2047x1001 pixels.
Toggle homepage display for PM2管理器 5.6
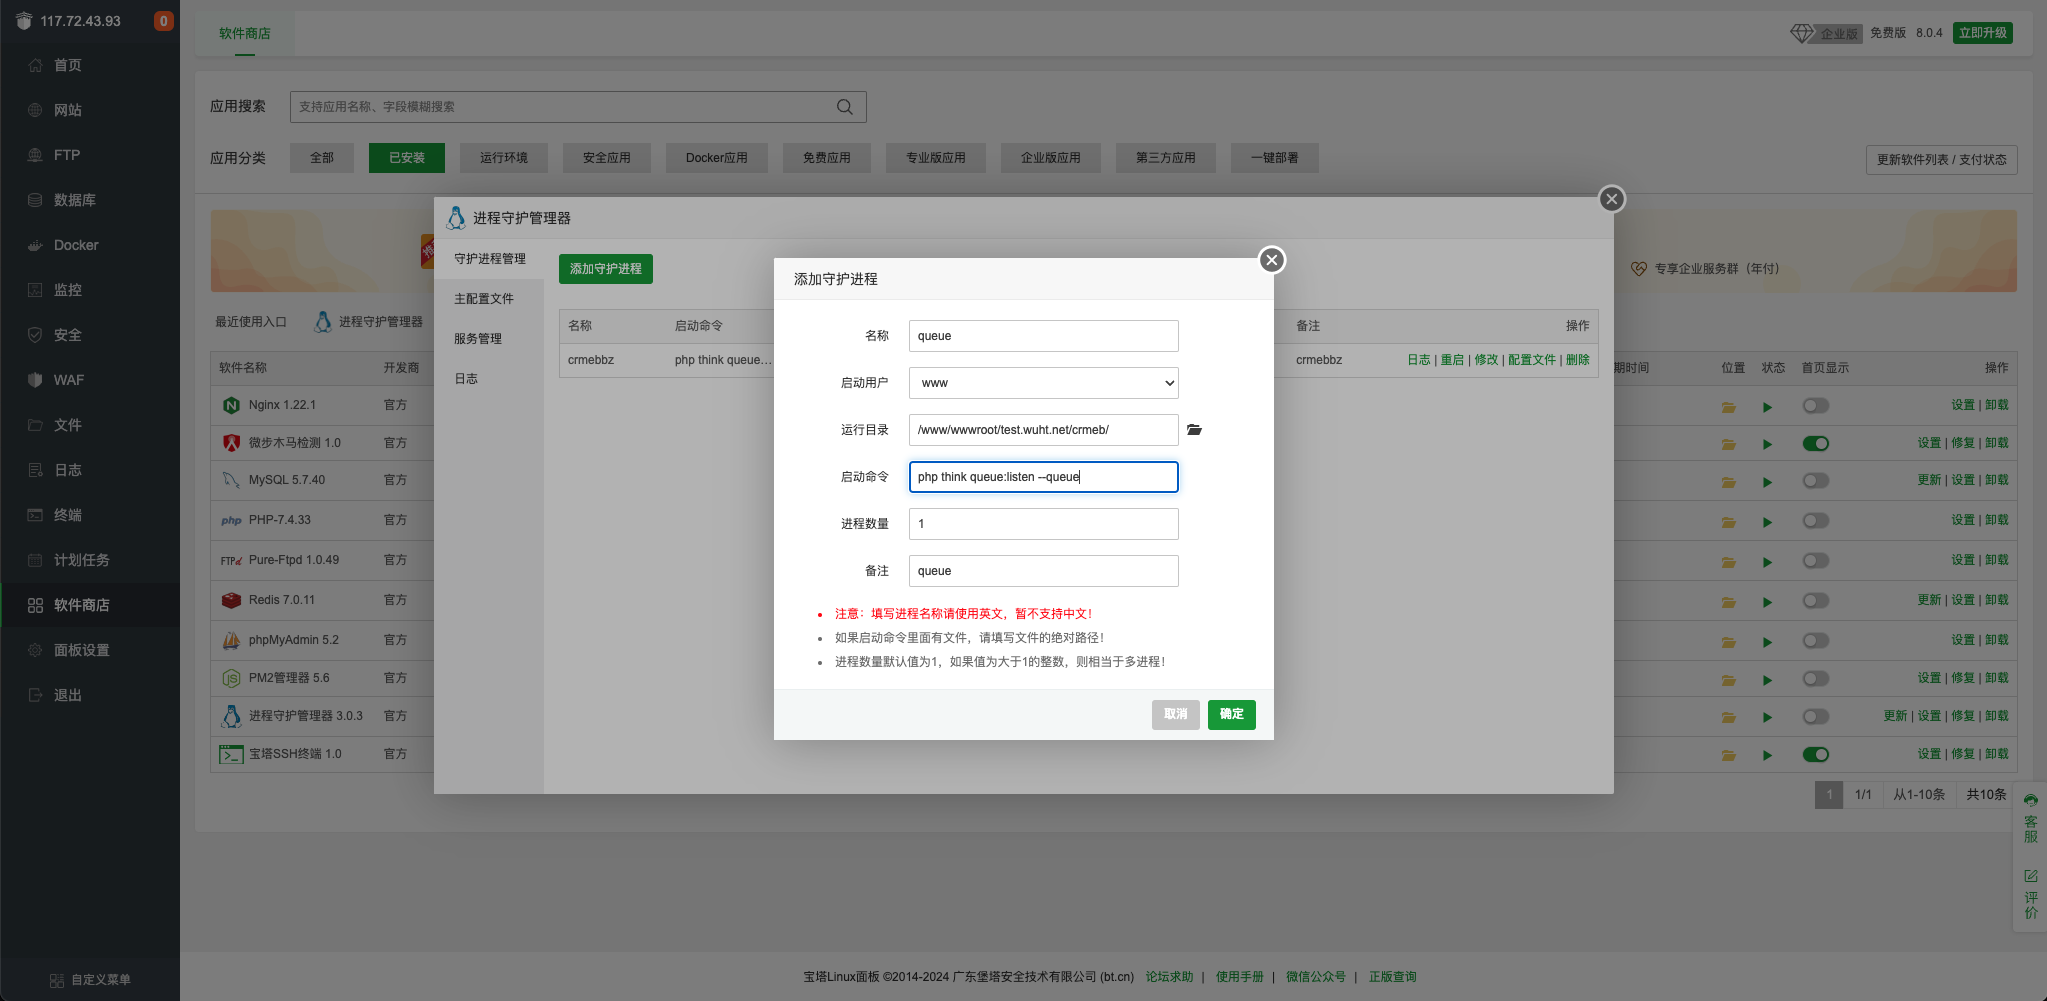pos(1815,679)
